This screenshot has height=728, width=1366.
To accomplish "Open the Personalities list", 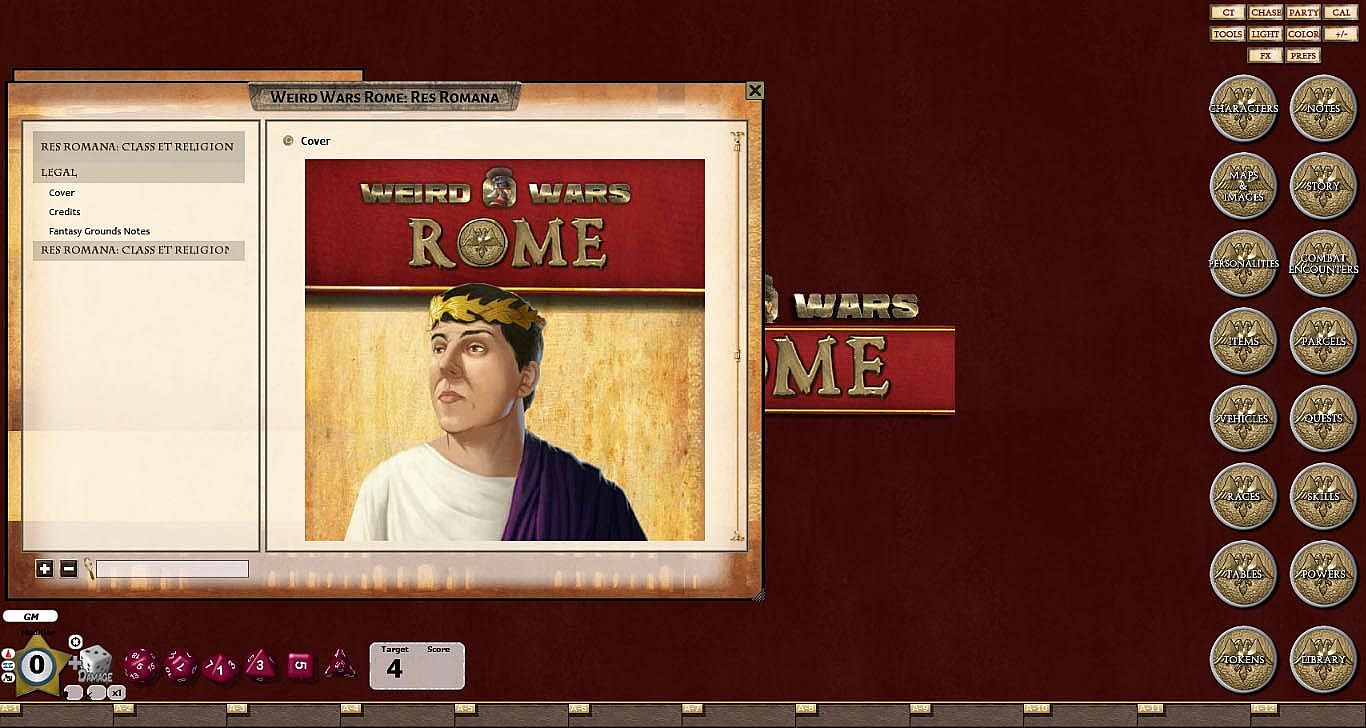I will pos(1243,264).
